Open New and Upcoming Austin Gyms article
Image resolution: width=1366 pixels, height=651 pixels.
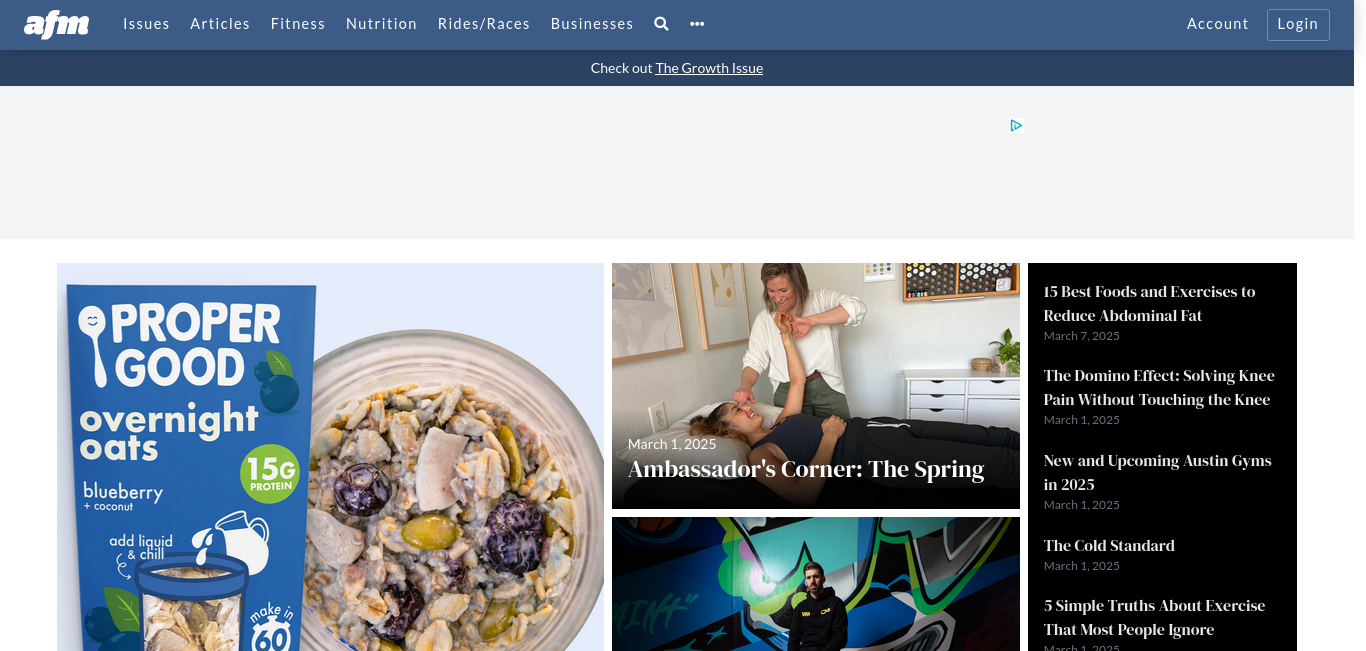(x=1157, y=472)
